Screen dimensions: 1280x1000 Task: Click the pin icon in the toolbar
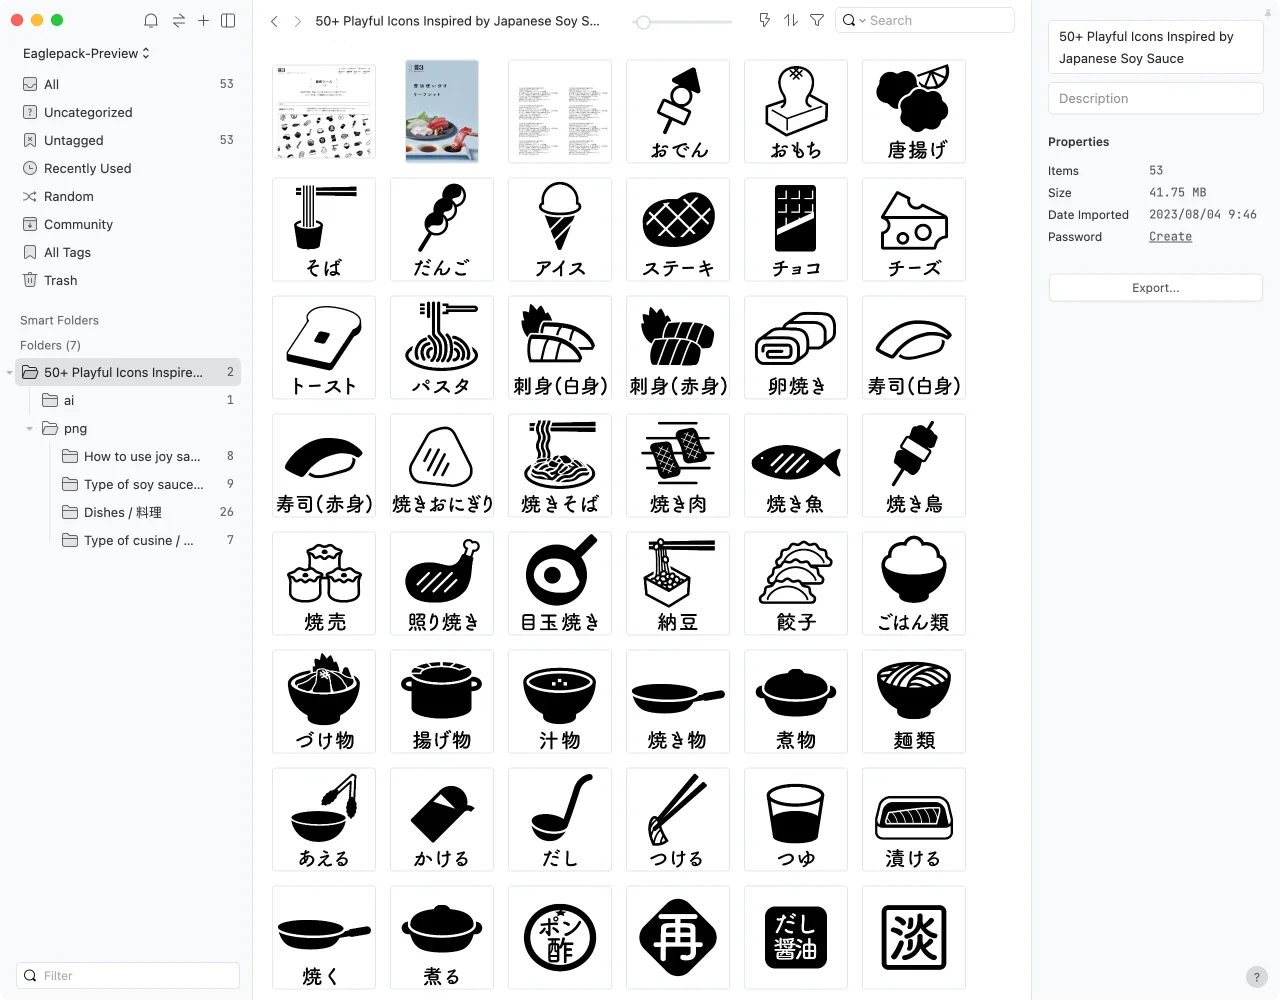coord(764,20)
